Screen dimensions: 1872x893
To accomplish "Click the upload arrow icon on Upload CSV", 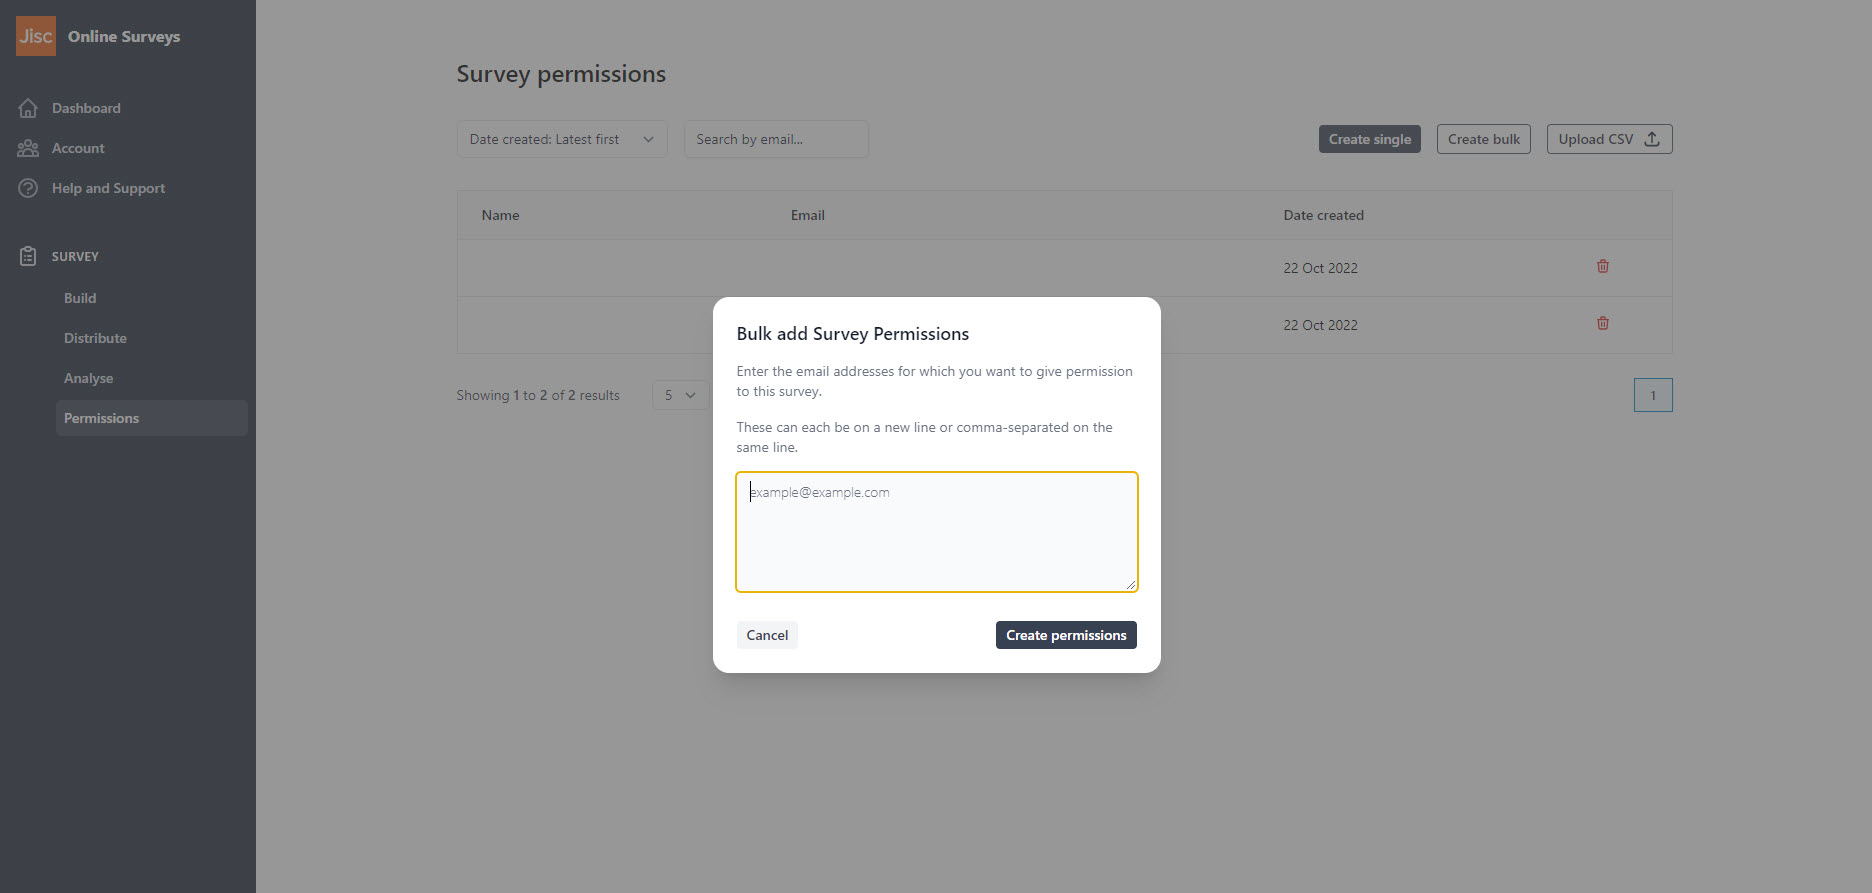I will point(1652,139).
